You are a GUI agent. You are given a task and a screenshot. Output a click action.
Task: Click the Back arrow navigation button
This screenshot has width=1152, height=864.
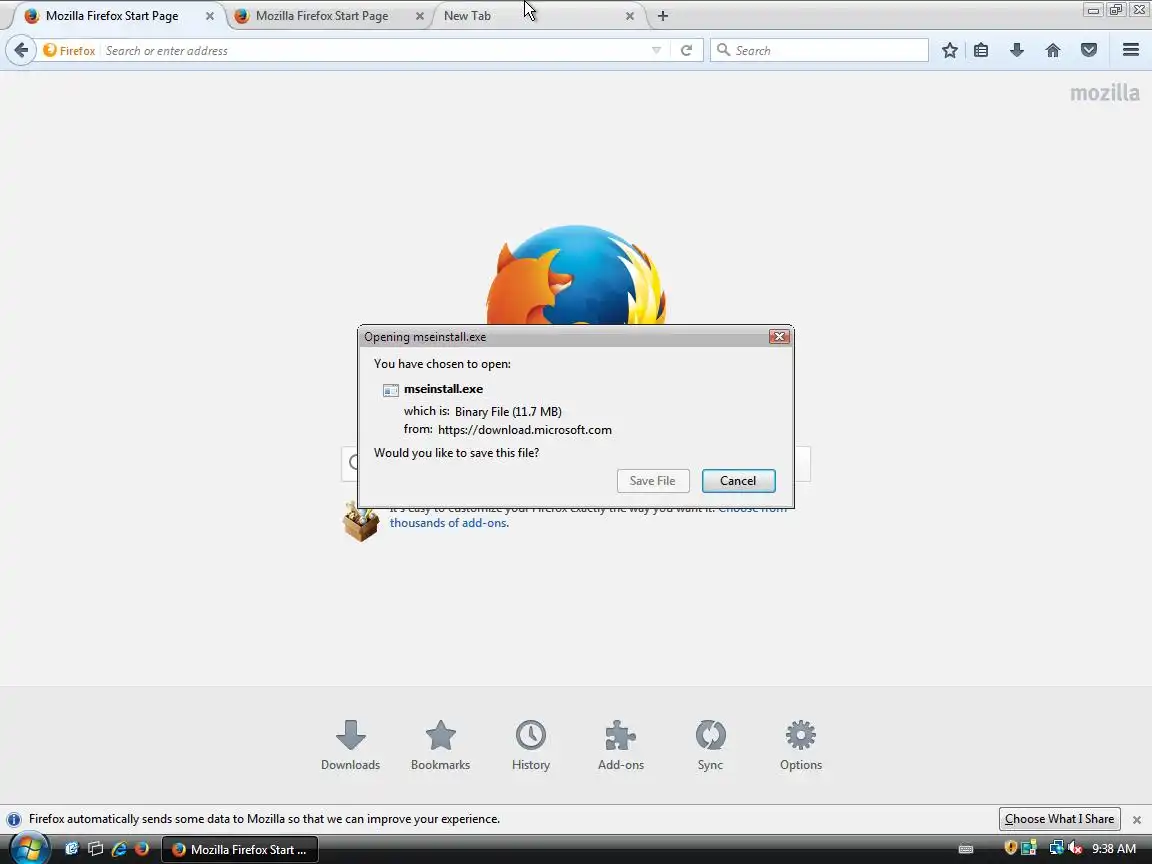(21, 50)
